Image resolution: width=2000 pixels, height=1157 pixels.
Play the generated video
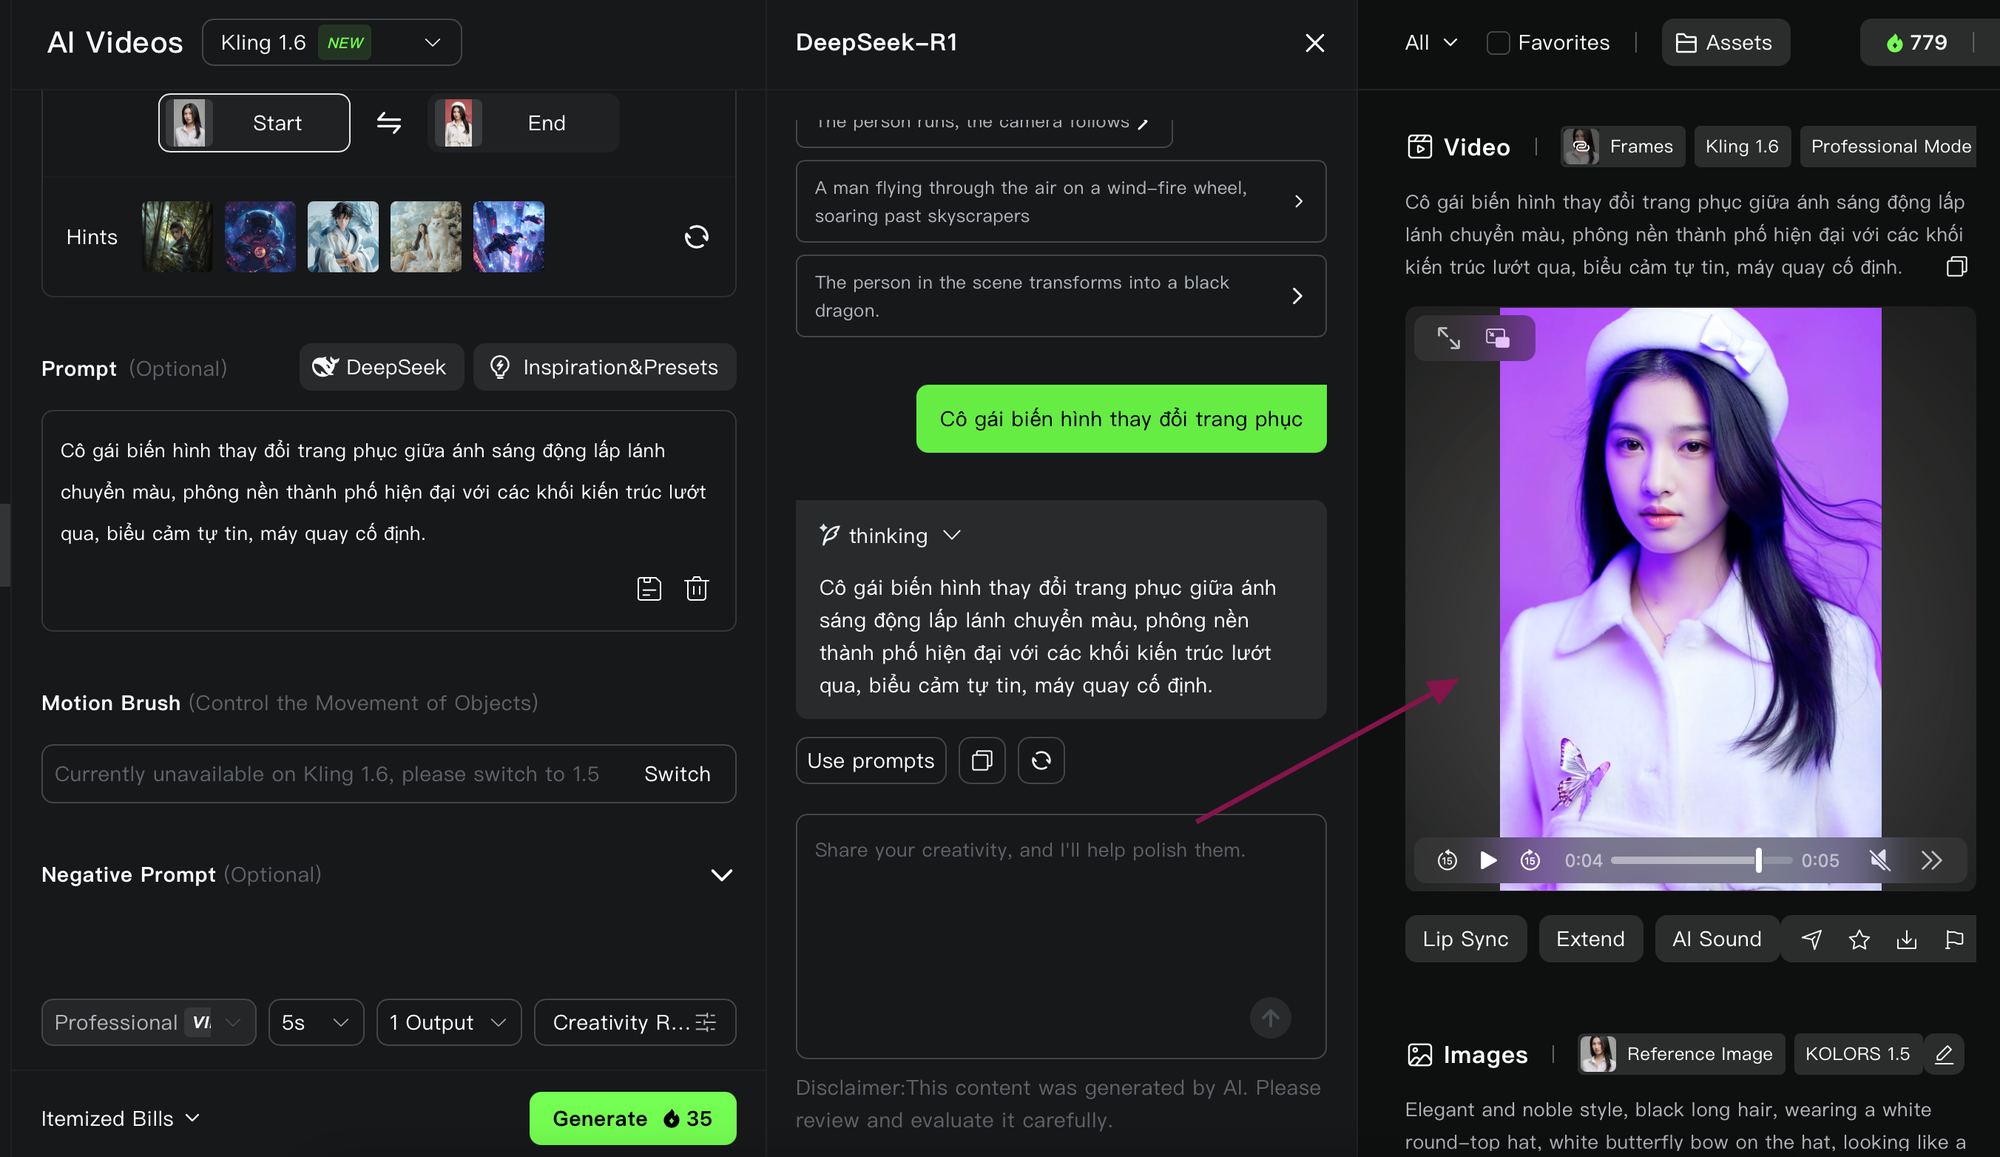click(x=1488, y=860)
